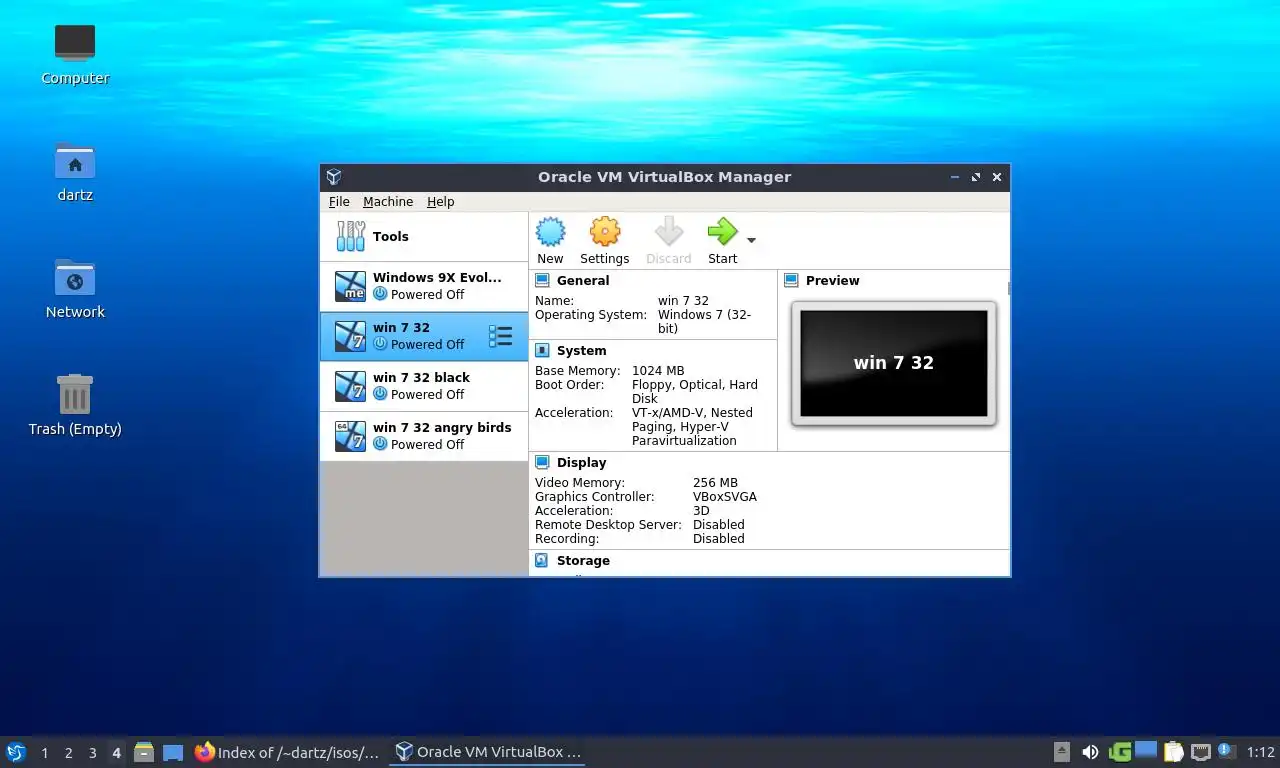Click the New virtual machine icon
Screen dimensions: 1280x768
[x=550, y=241]
